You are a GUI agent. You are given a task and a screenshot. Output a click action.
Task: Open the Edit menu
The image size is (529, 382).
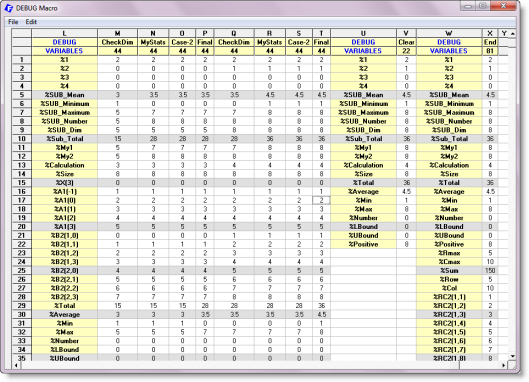[31, 22]
